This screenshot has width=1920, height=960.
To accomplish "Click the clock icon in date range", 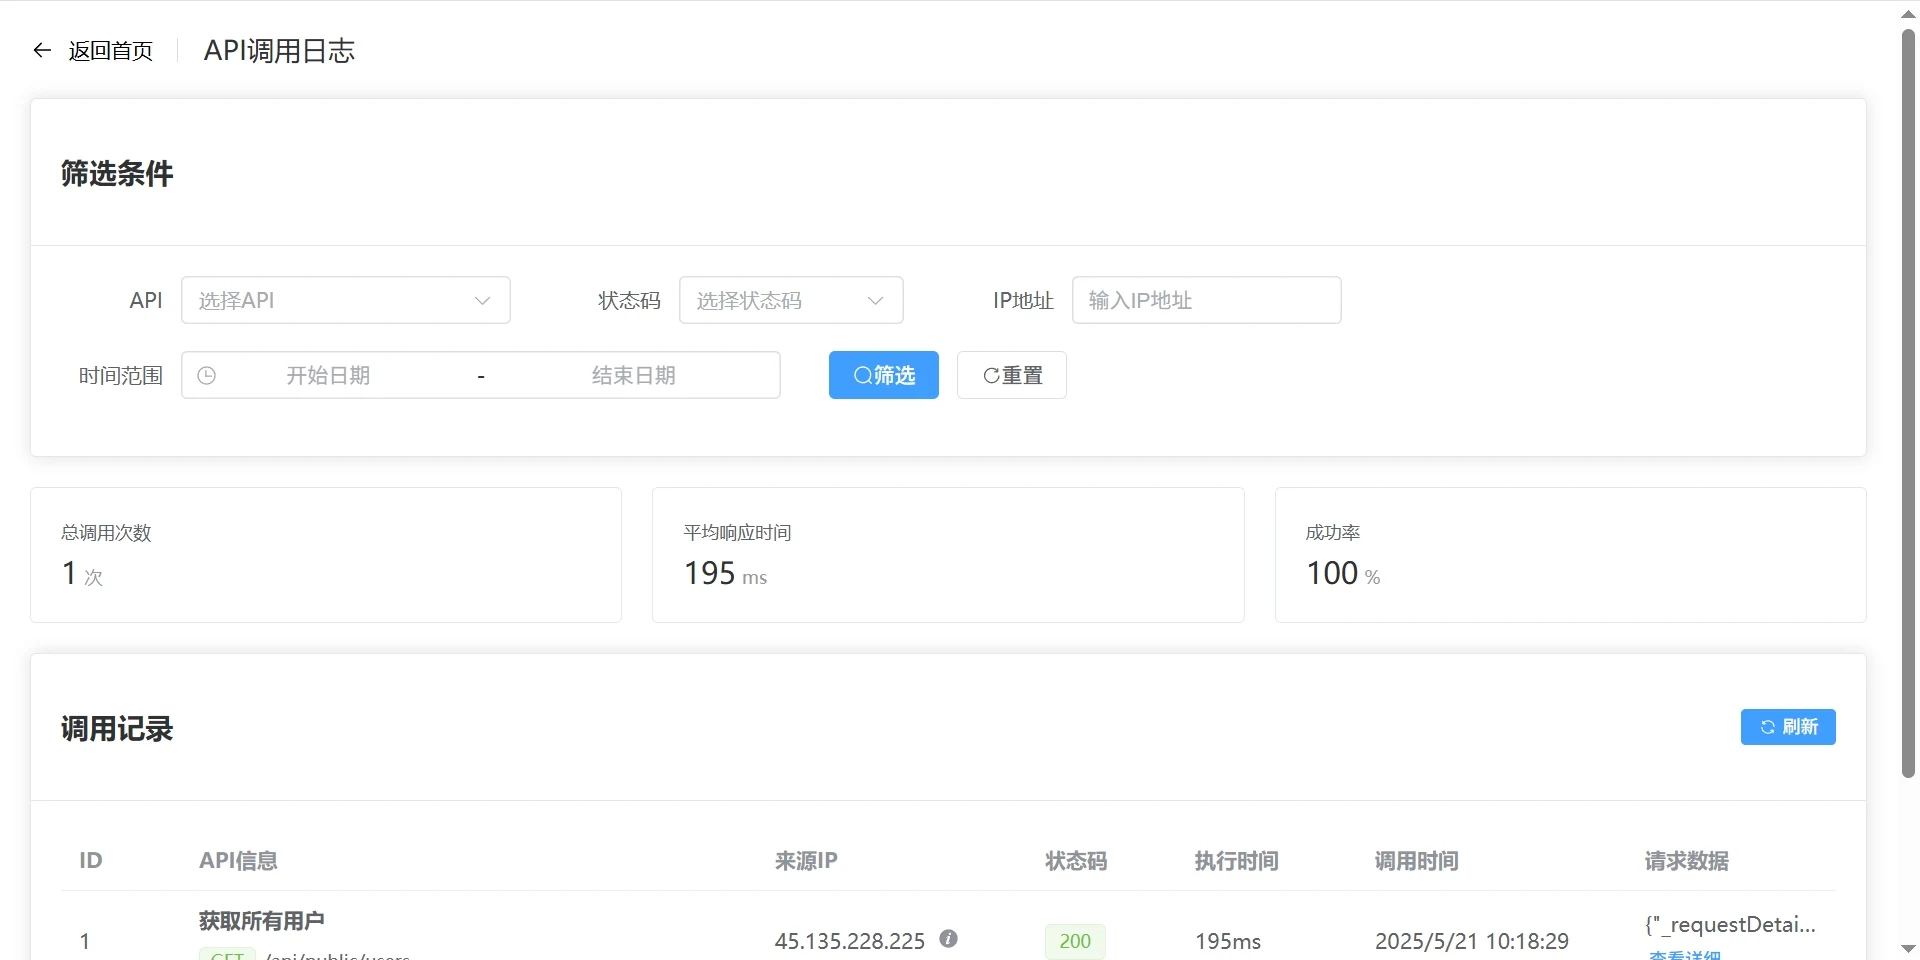I will pyautogui.click(x=207, y=375).
